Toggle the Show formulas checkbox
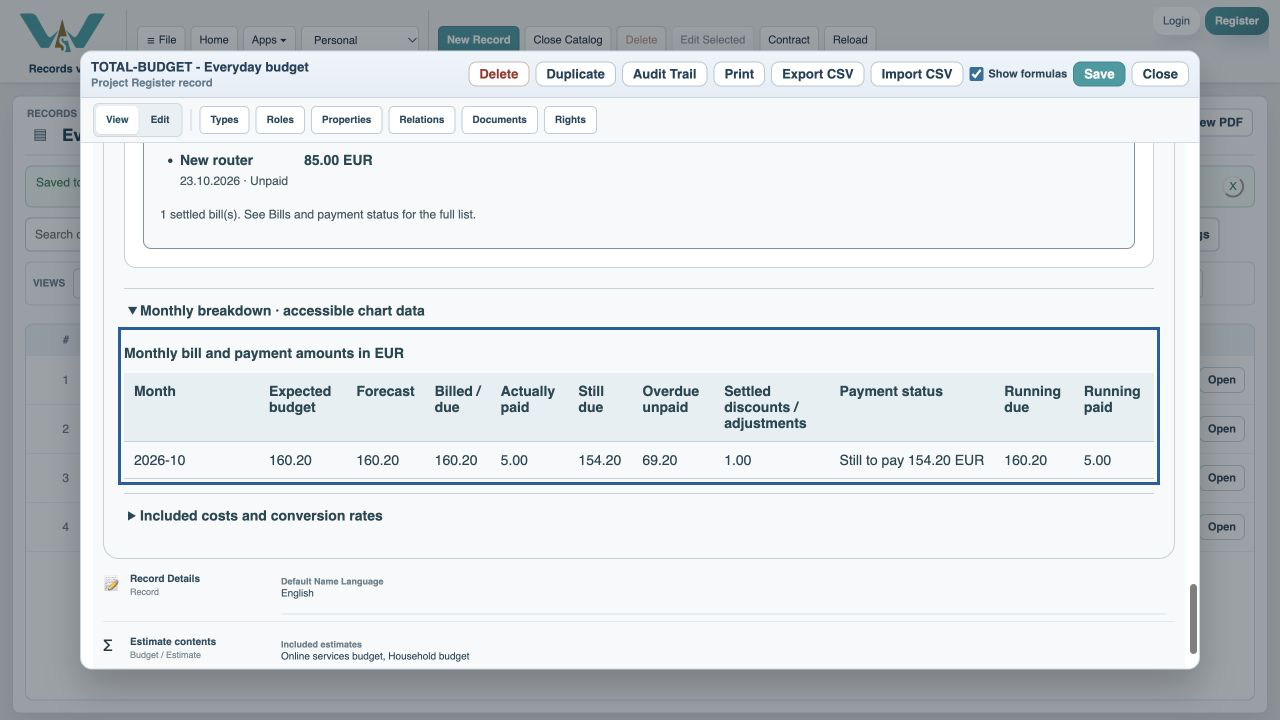Screen dimensions: 1280x720 pos(977,74)
